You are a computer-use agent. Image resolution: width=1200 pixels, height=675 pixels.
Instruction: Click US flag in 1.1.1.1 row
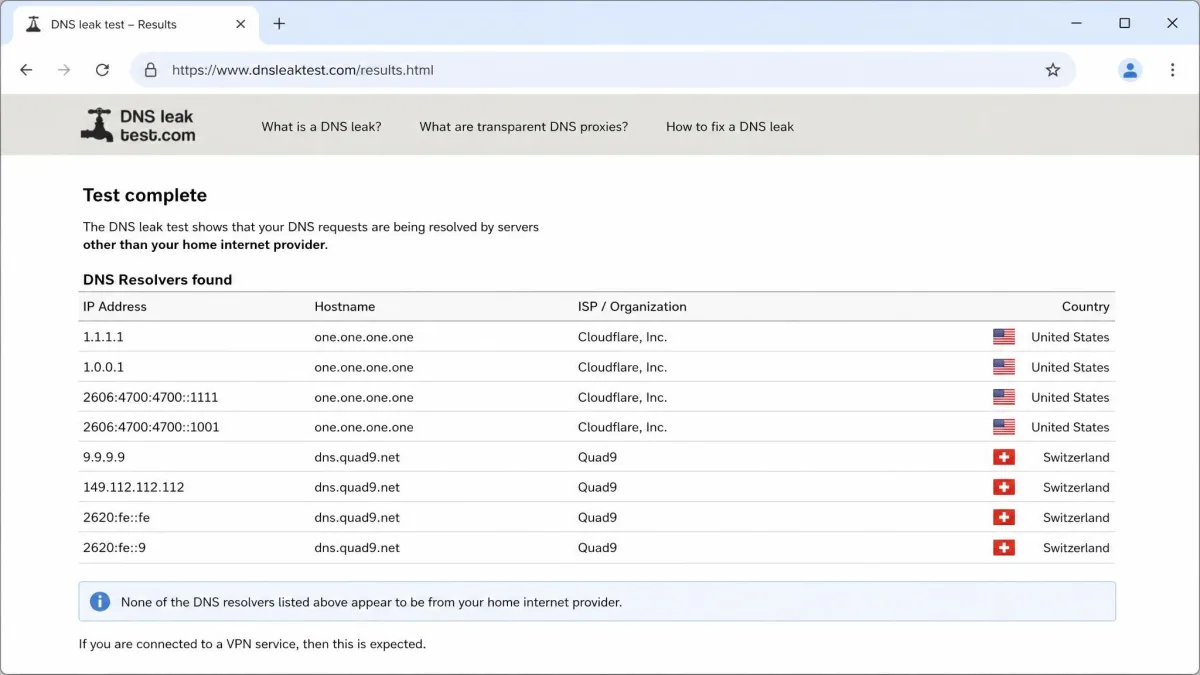coord(1004,337)
